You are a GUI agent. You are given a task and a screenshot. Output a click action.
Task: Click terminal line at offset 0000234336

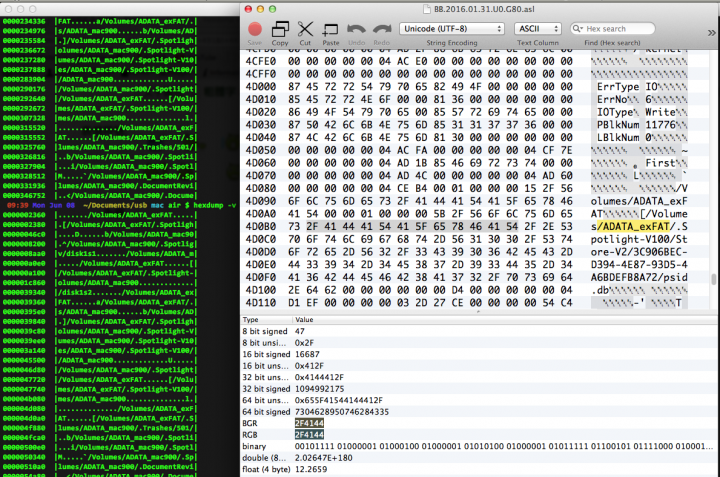click(x=100, y=21)
